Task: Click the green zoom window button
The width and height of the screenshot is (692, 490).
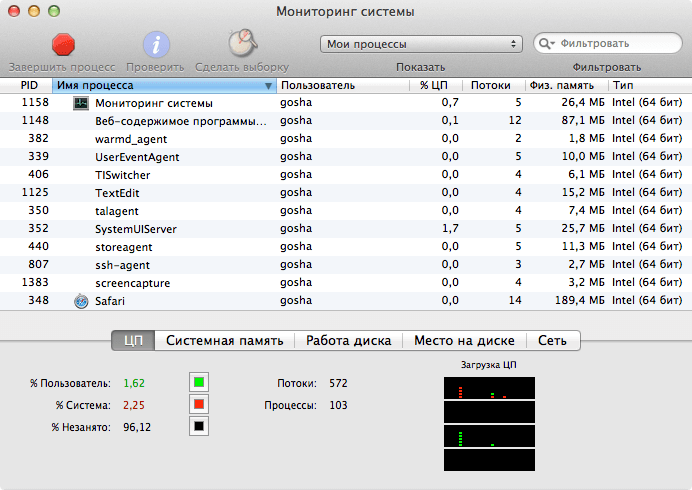Action: click(x=54, y=11)
